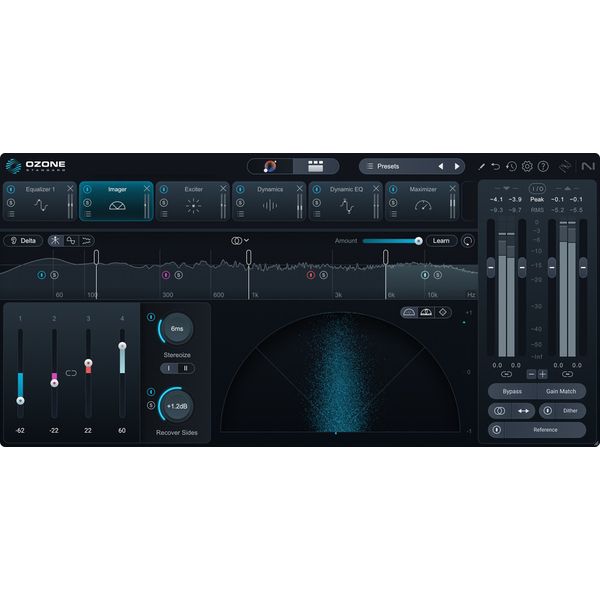Click the crossover handle near 6k
Image resolution: width=600 pixels, height=600 pixels.
coord(386,257)
